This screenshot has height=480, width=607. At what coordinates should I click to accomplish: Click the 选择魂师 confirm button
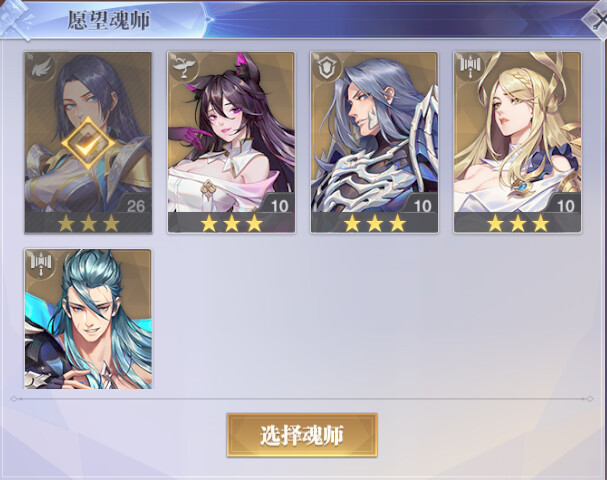[302, 435]
